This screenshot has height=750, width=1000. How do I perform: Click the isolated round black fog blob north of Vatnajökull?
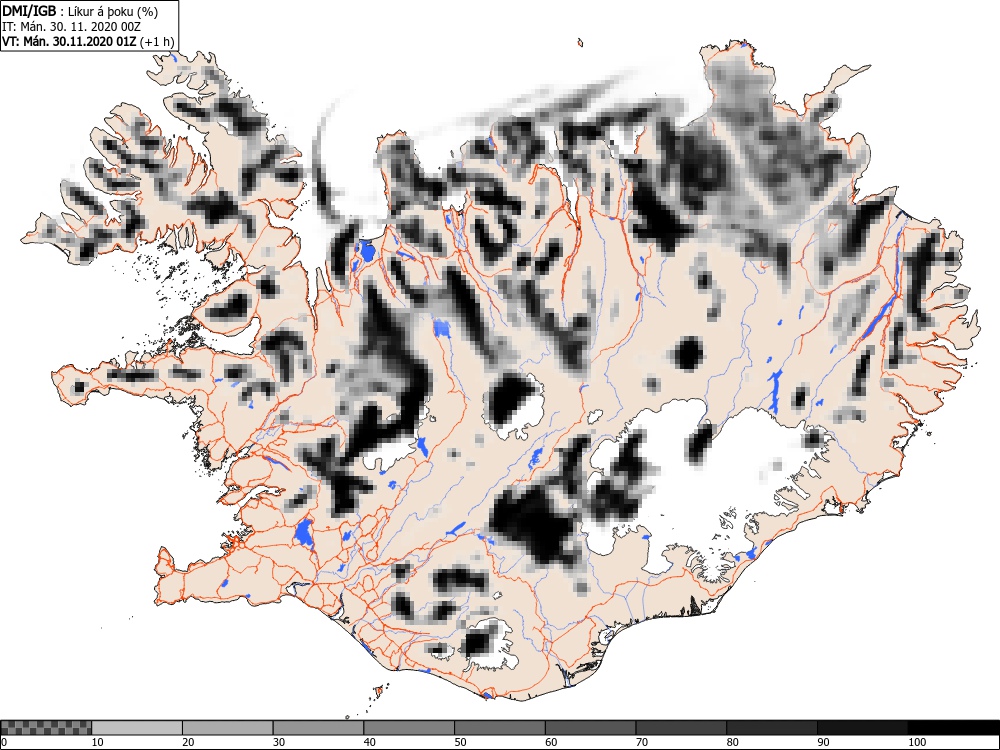[x=689, y=353]
